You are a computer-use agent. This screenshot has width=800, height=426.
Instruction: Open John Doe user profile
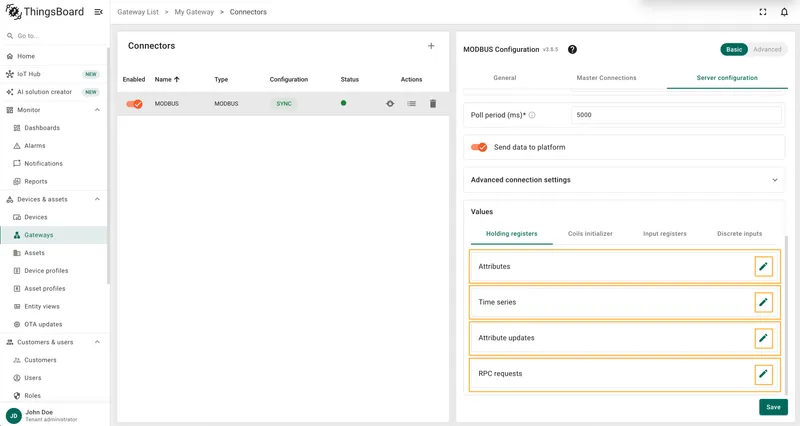tap(54, 415)
